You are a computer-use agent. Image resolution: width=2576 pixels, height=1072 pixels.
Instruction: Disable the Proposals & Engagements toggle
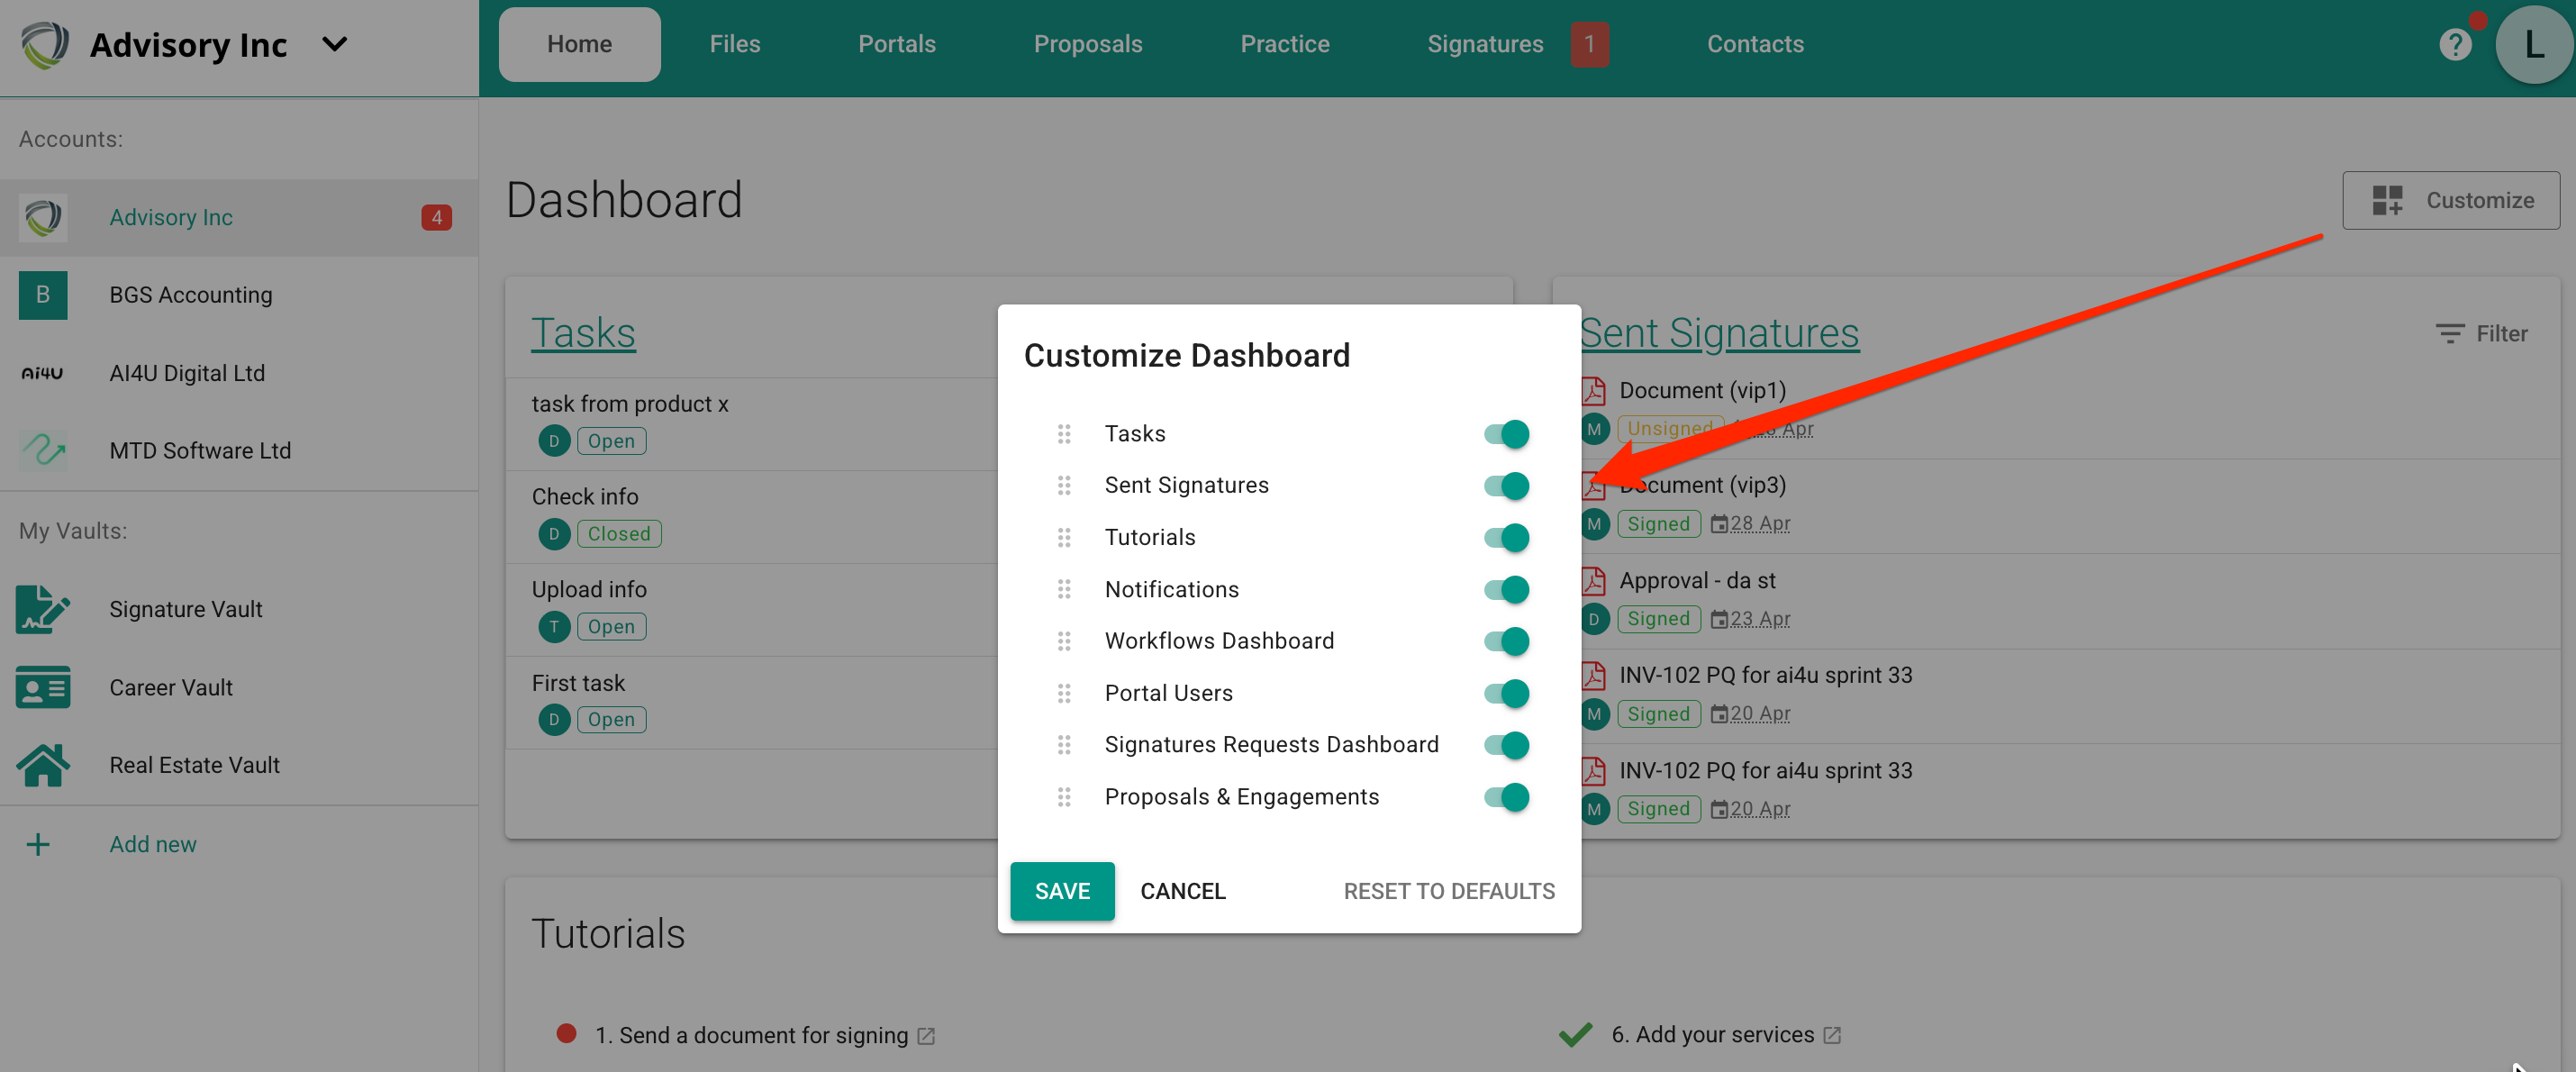tap(1506, 797)
